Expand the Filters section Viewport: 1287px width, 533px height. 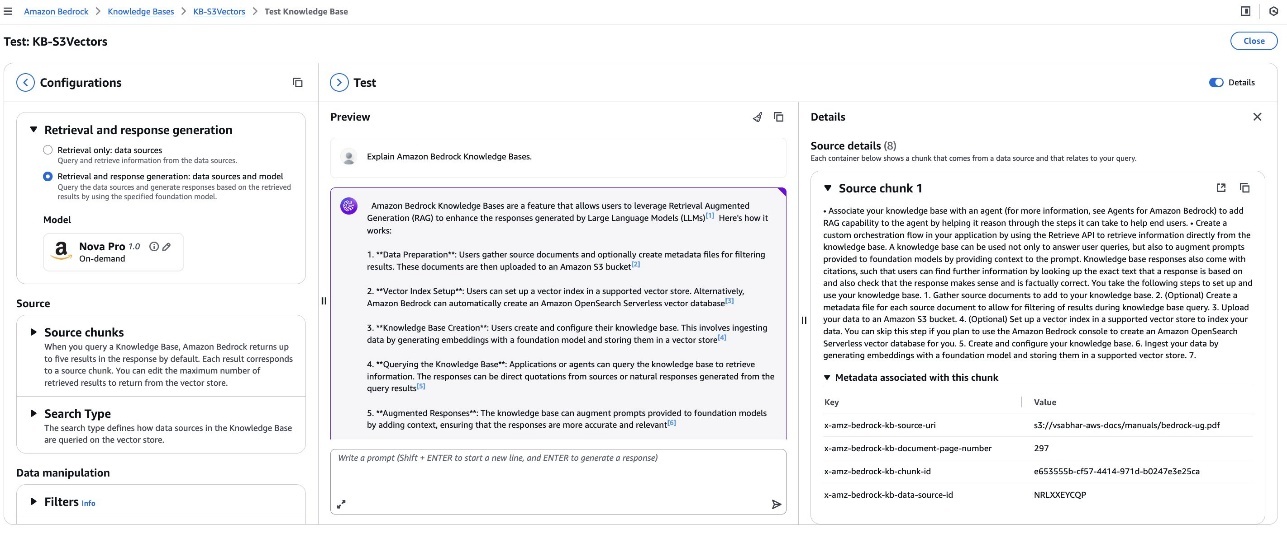(x=33, y=502)
